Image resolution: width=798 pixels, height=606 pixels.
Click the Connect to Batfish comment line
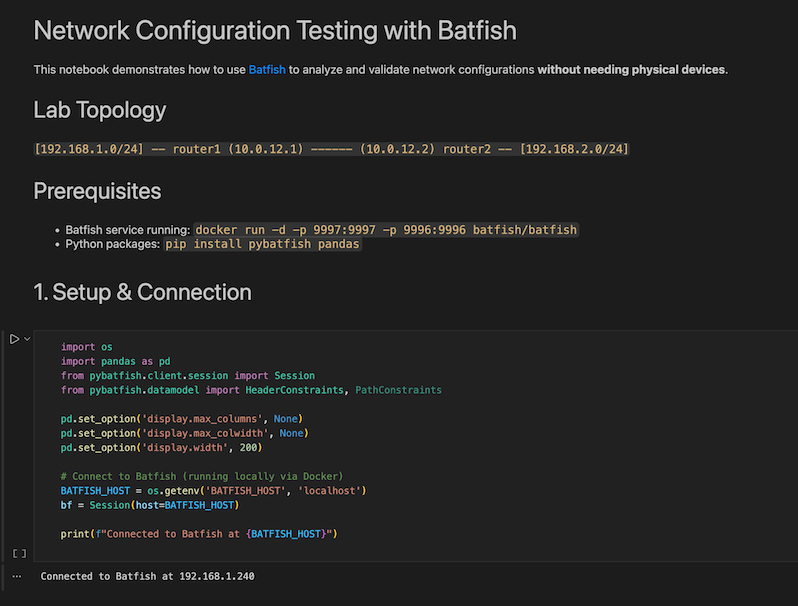[201, 476]
